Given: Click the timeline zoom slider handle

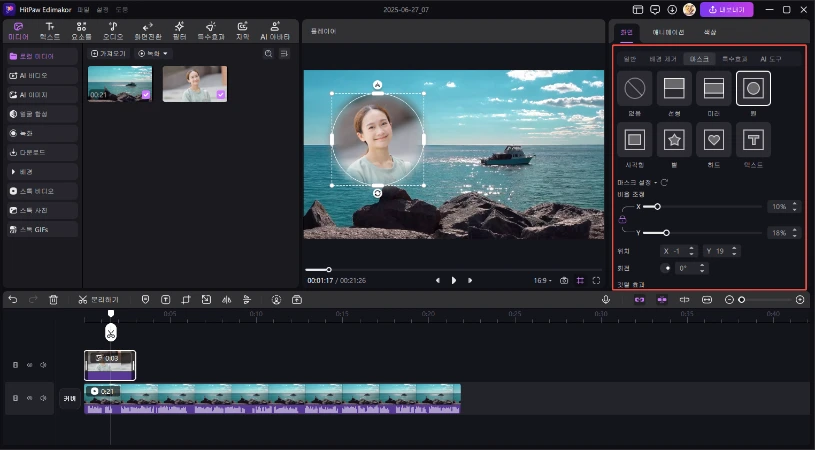Looking at the screenshot, I should (742, 300).
